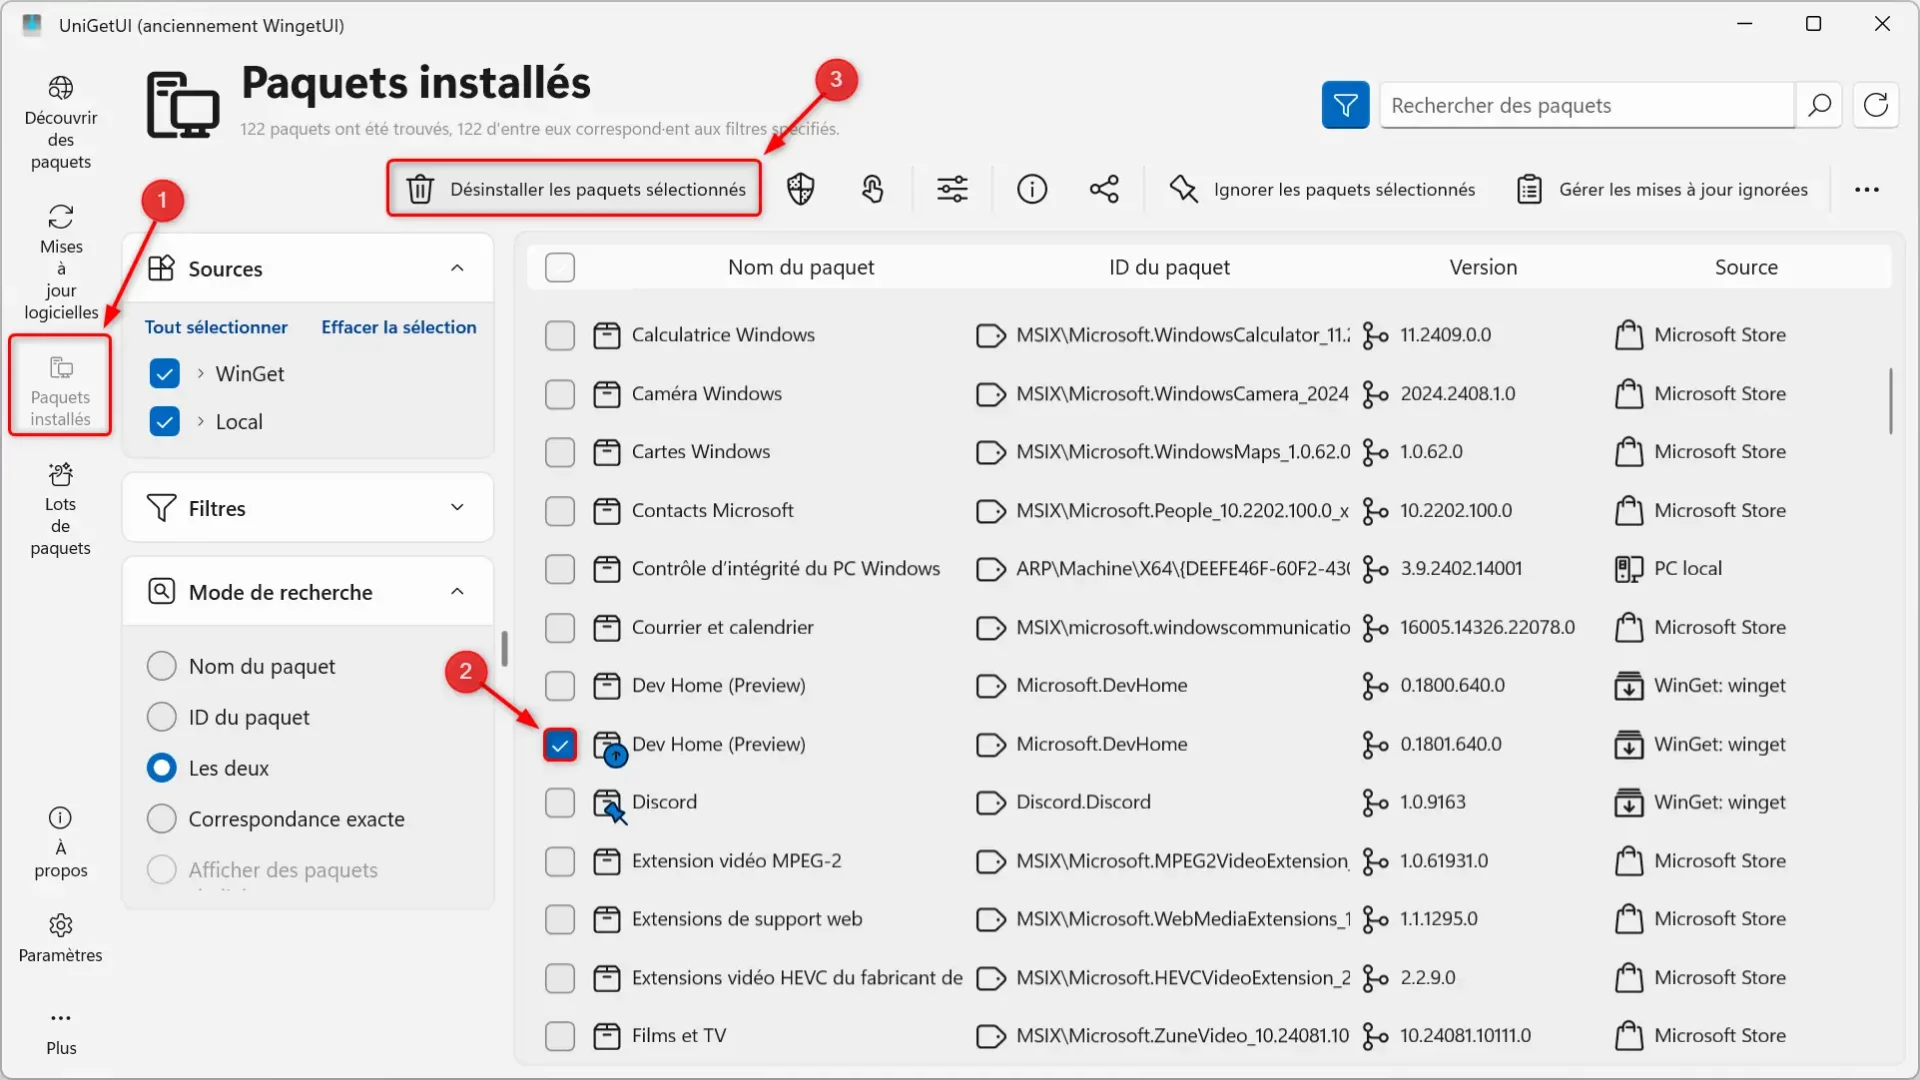Click Extensions de support web package icon

pos(607,920)
